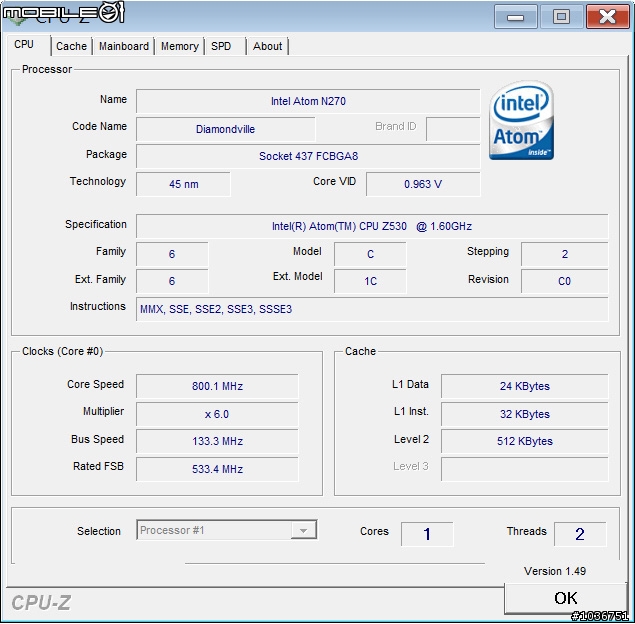
Task: Maximize the CPU-Z window
Action: 561,17
